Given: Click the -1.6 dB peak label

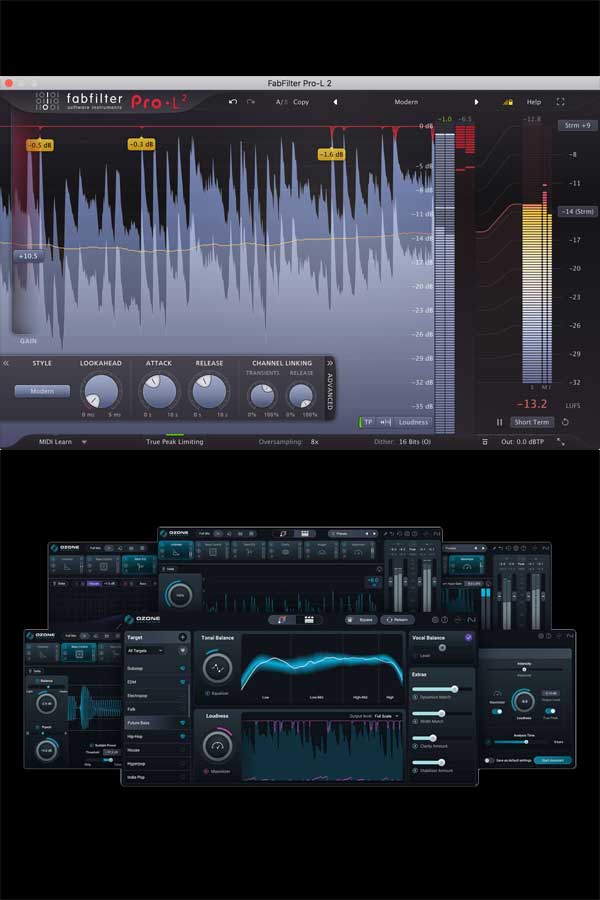Looking at the screenshot, I should pyautogui.click(x=331, y=154).
